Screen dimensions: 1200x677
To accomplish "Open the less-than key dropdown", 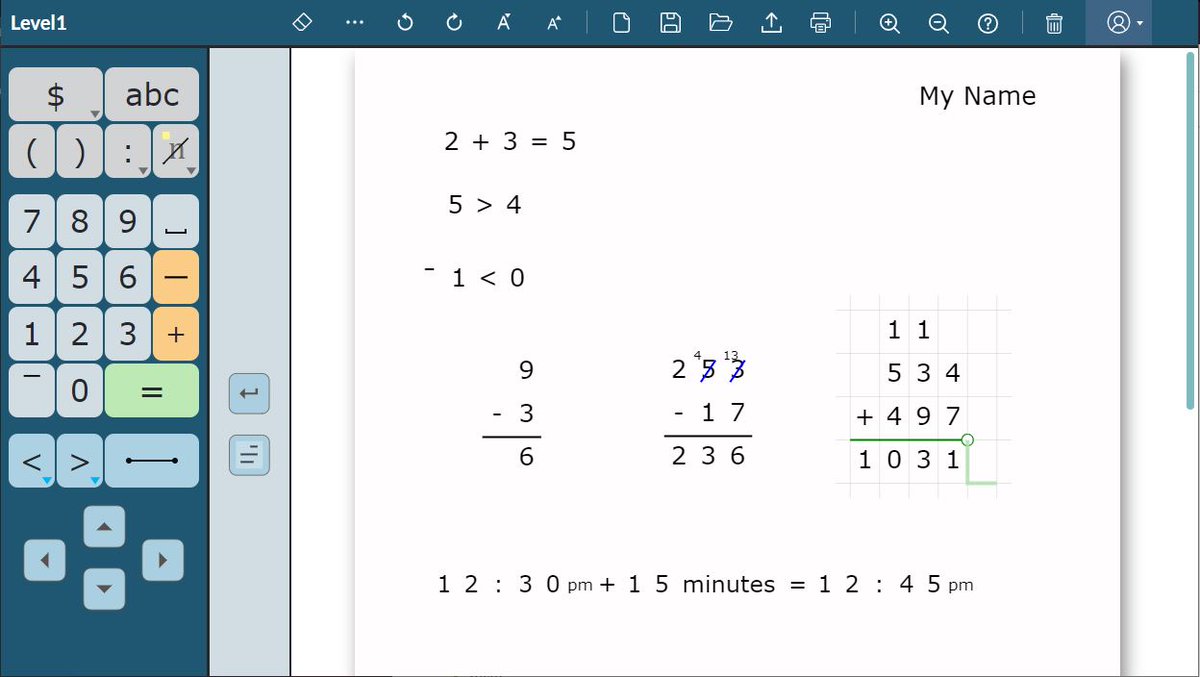I will tap(32, 461).
